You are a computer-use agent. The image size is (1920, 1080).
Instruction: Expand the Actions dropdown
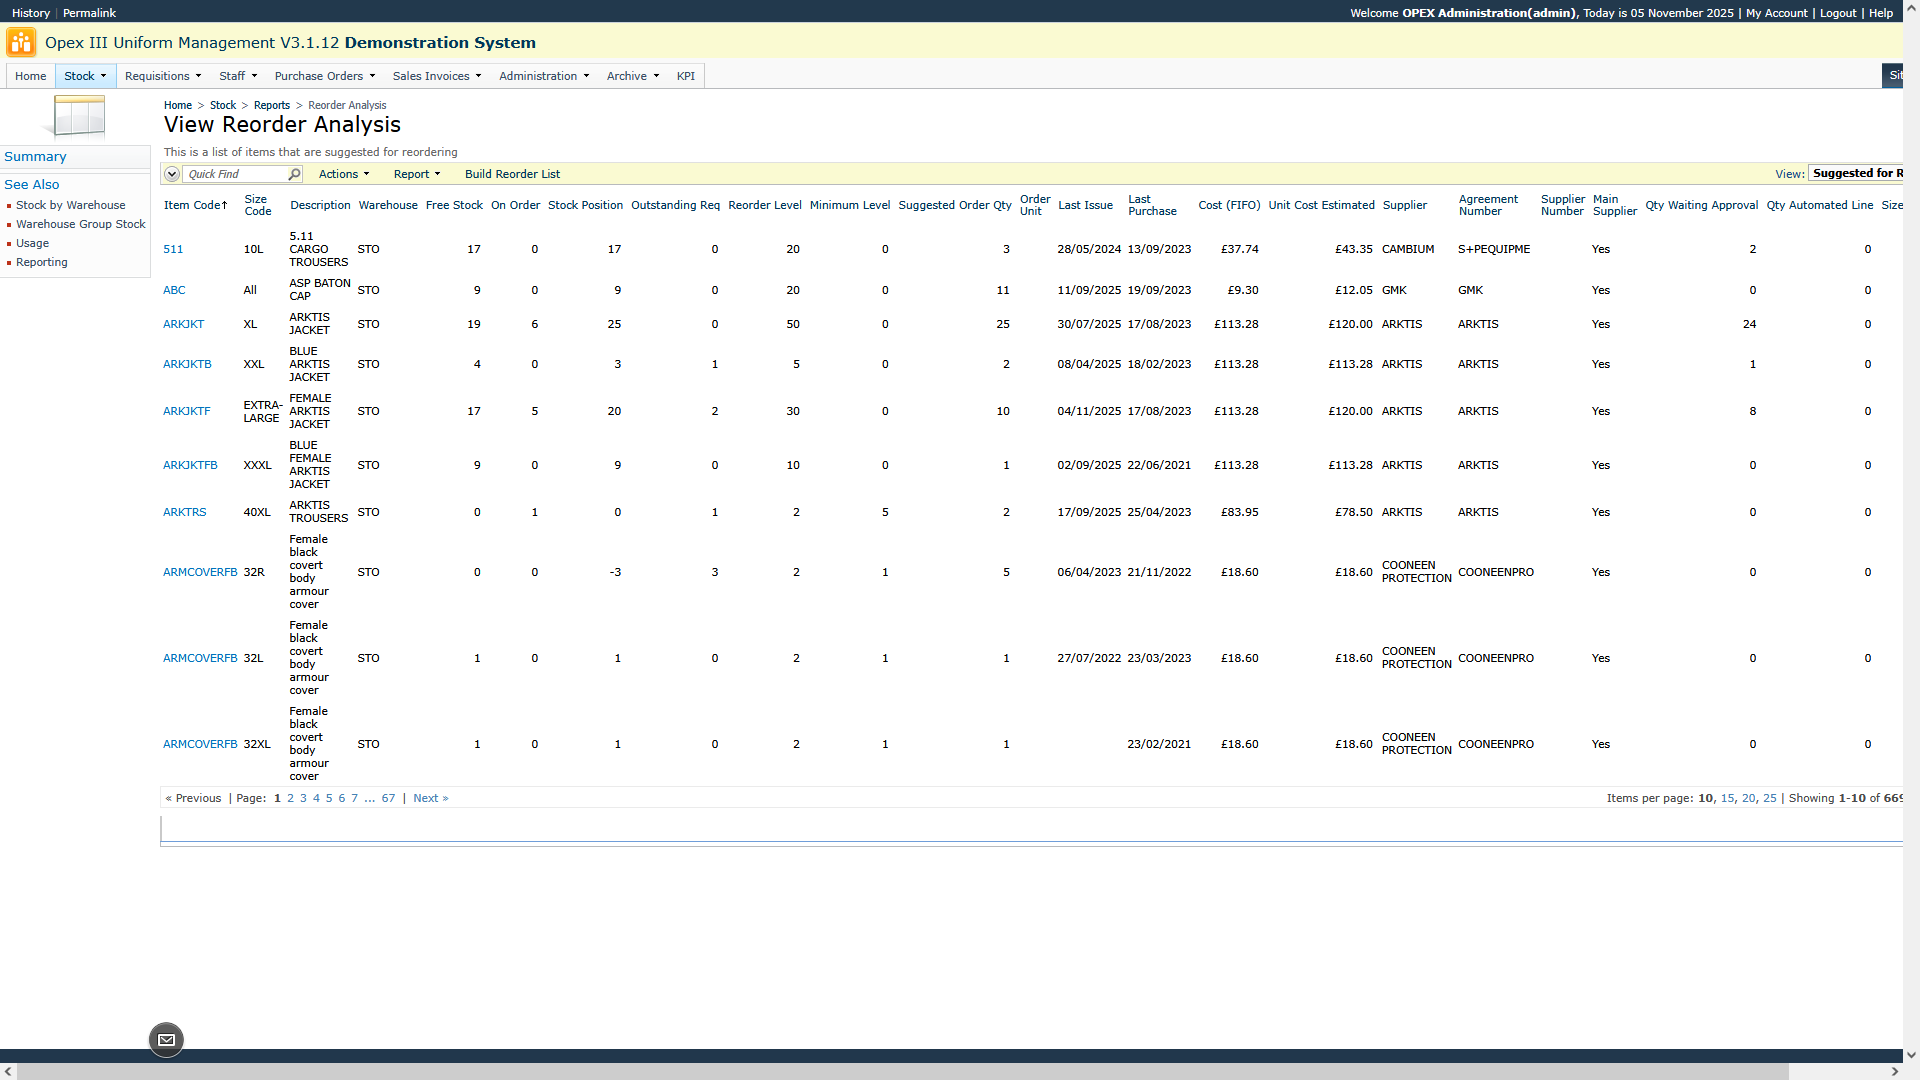343,174
